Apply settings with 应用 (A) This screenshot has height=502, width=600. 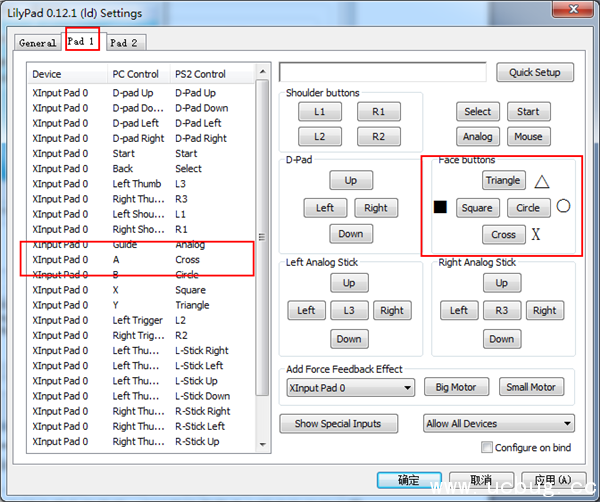click(553, 480)
